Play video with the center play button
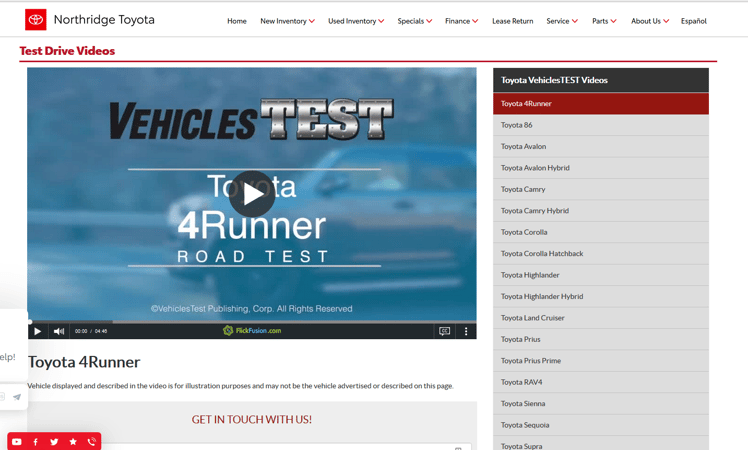The height and width of the screenshot is (450, 748). coord(252,194)
